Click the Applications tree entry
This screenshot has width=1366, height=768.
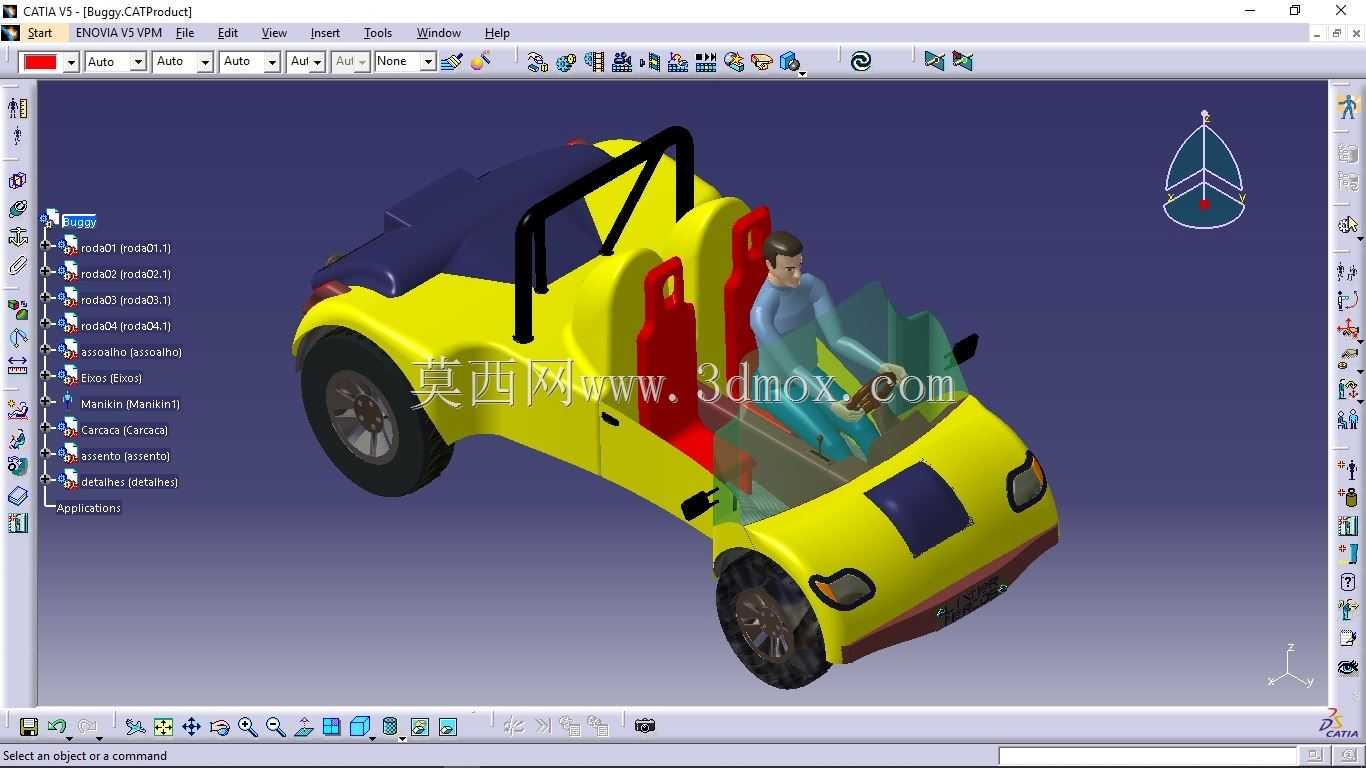click(88, 508)
